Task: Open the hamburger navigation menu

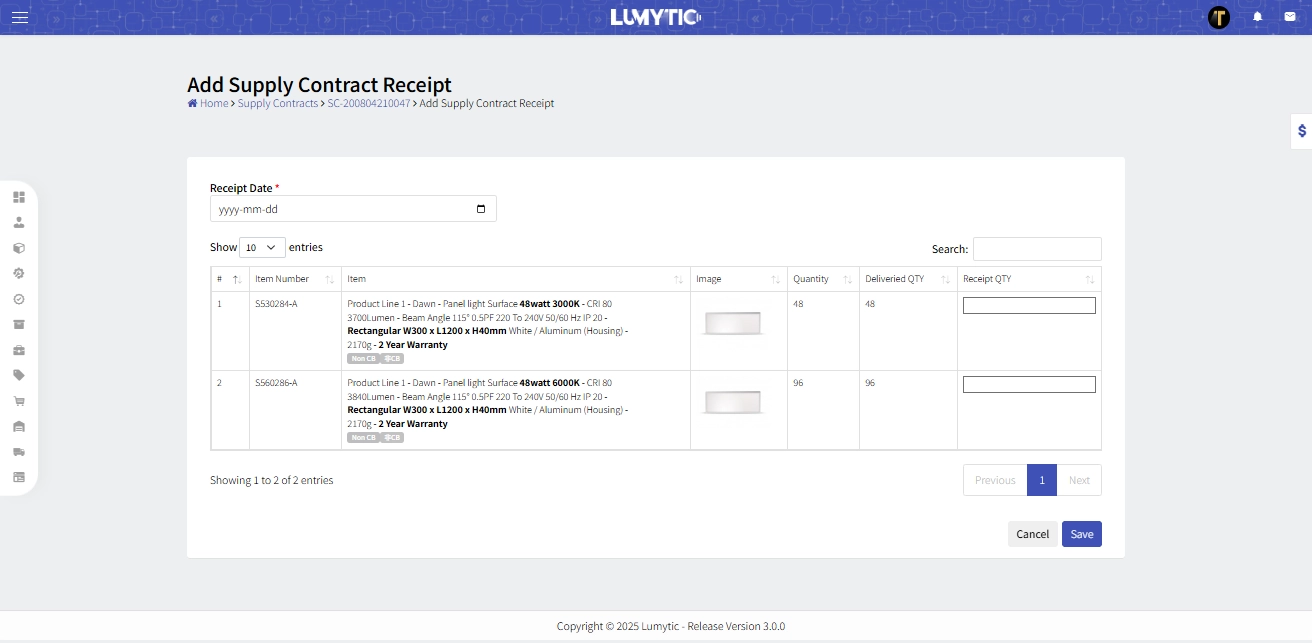Action: click(19, 16)
